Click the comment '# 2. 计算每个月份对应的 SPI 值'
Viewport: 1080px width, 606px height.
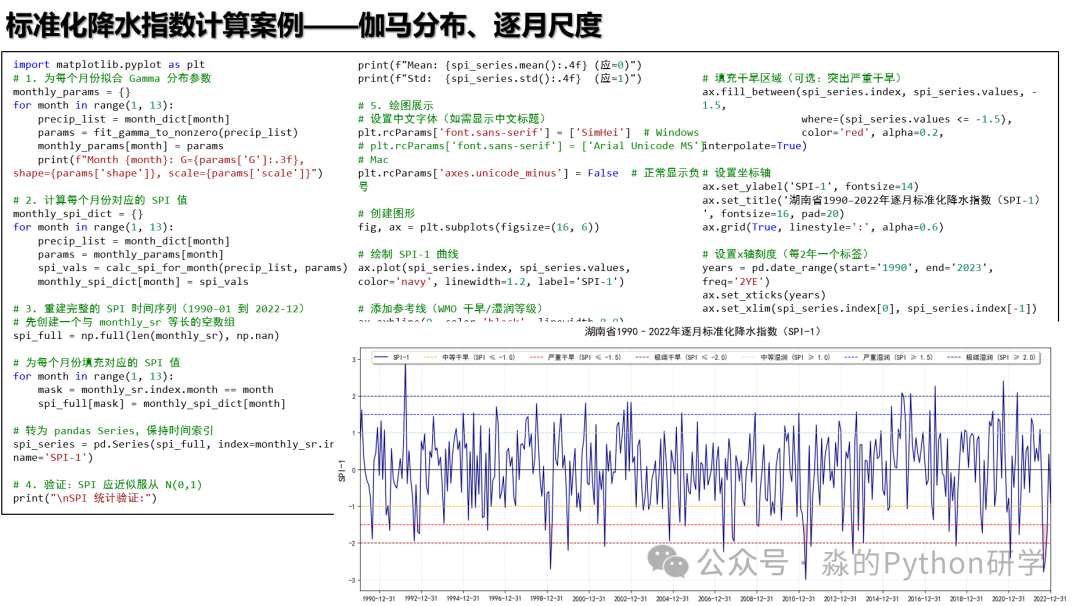100,200
